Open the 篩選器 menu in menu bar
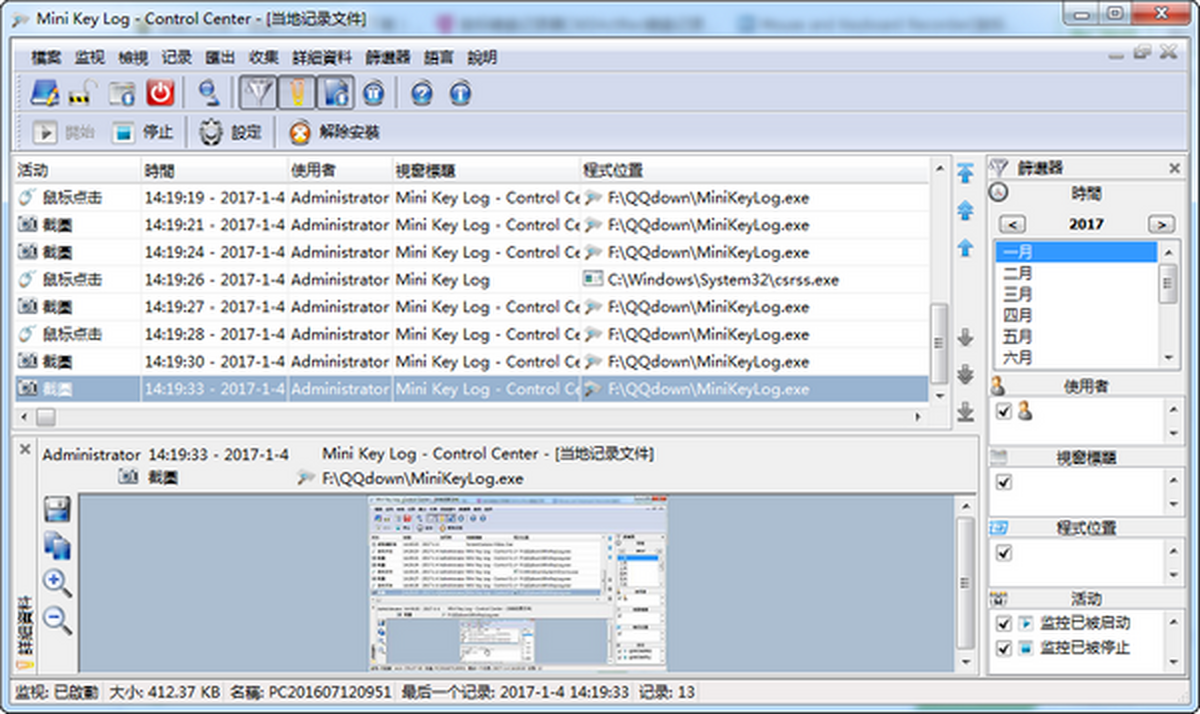Viewport: 1200px width, 714px height. (x=388, y=58)
